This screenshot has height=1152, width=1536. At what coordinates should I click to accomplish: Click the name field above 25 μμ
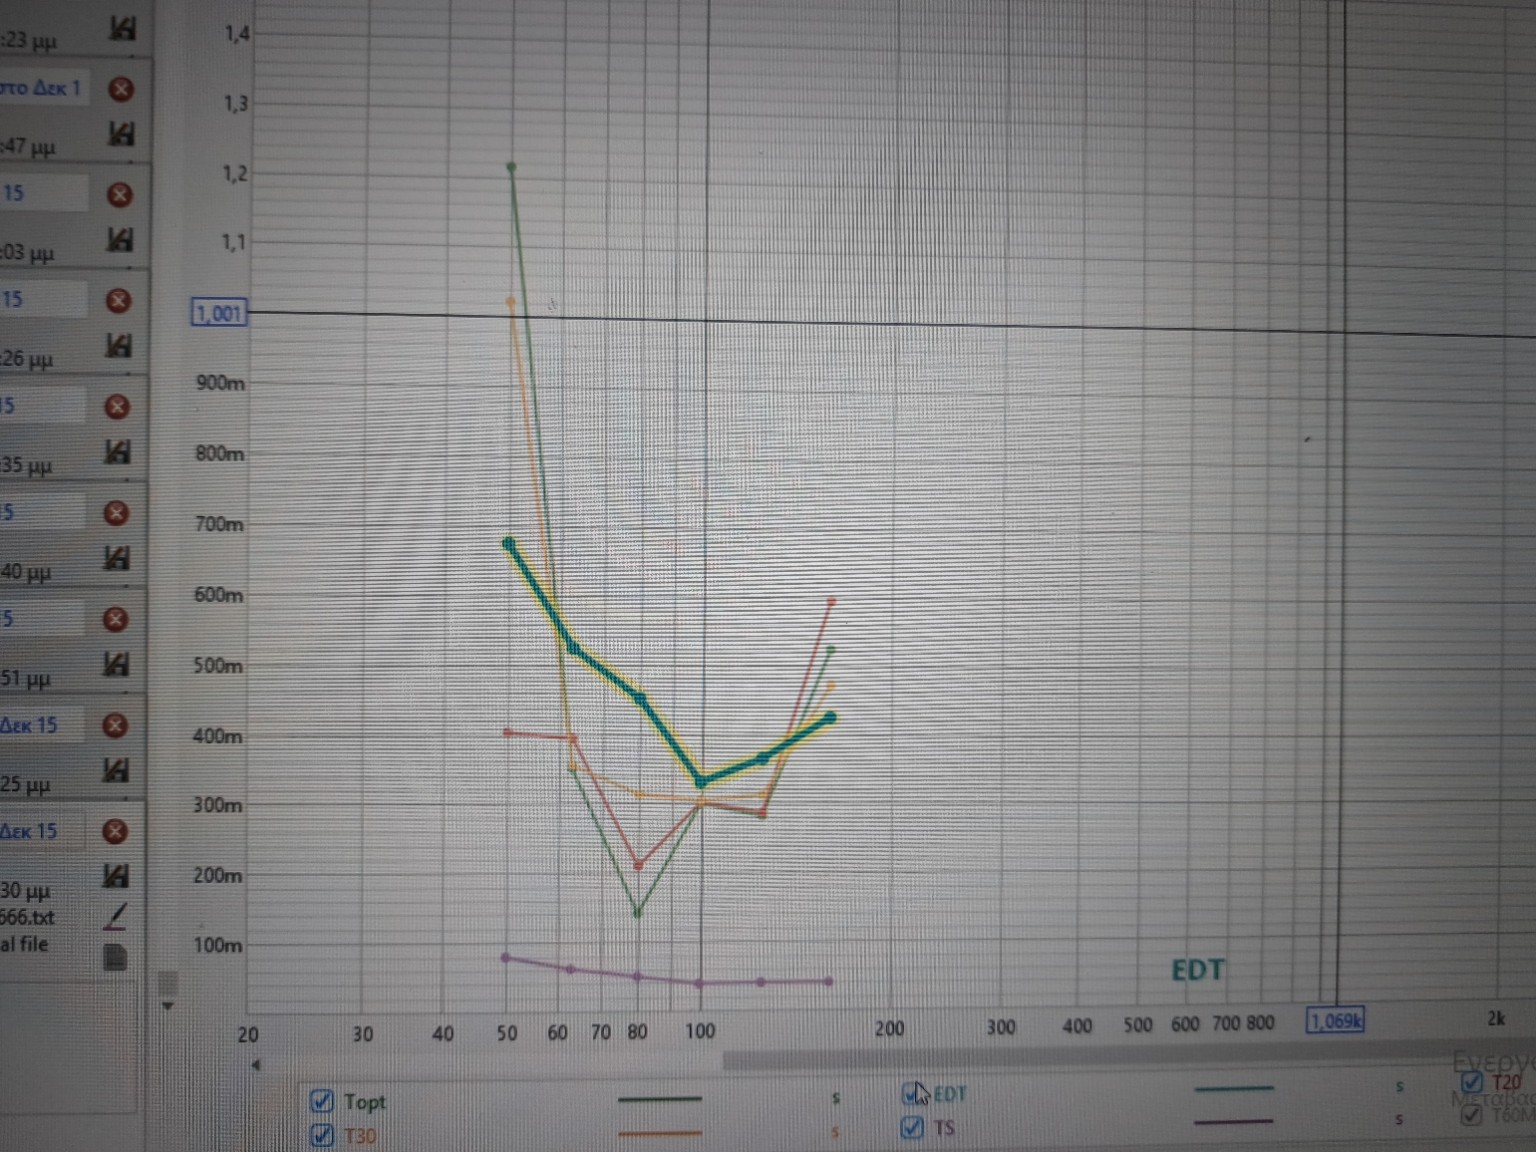[x=42, y=725]
